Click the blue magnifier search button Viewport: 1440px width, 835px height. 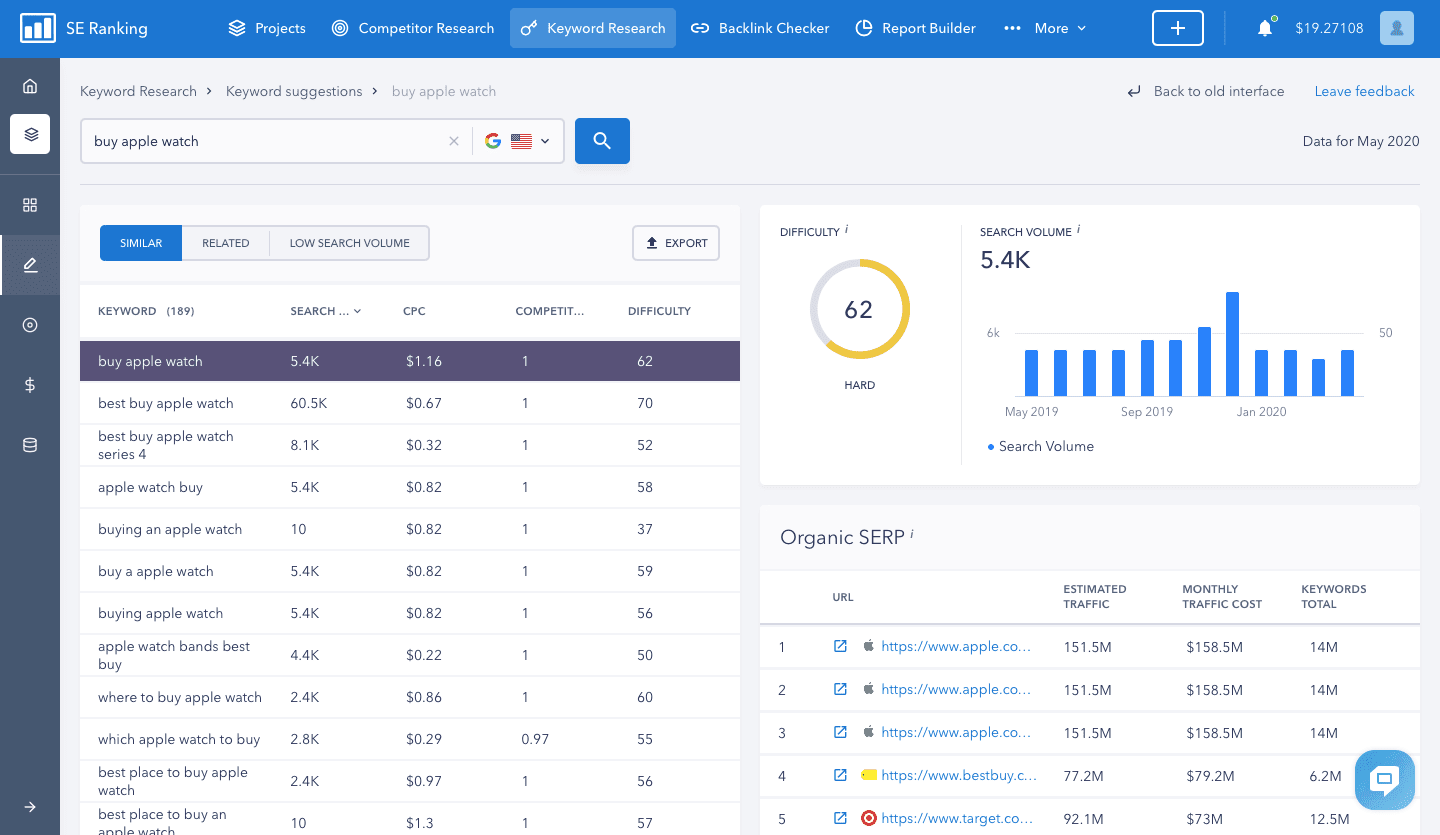click(602, 141)
